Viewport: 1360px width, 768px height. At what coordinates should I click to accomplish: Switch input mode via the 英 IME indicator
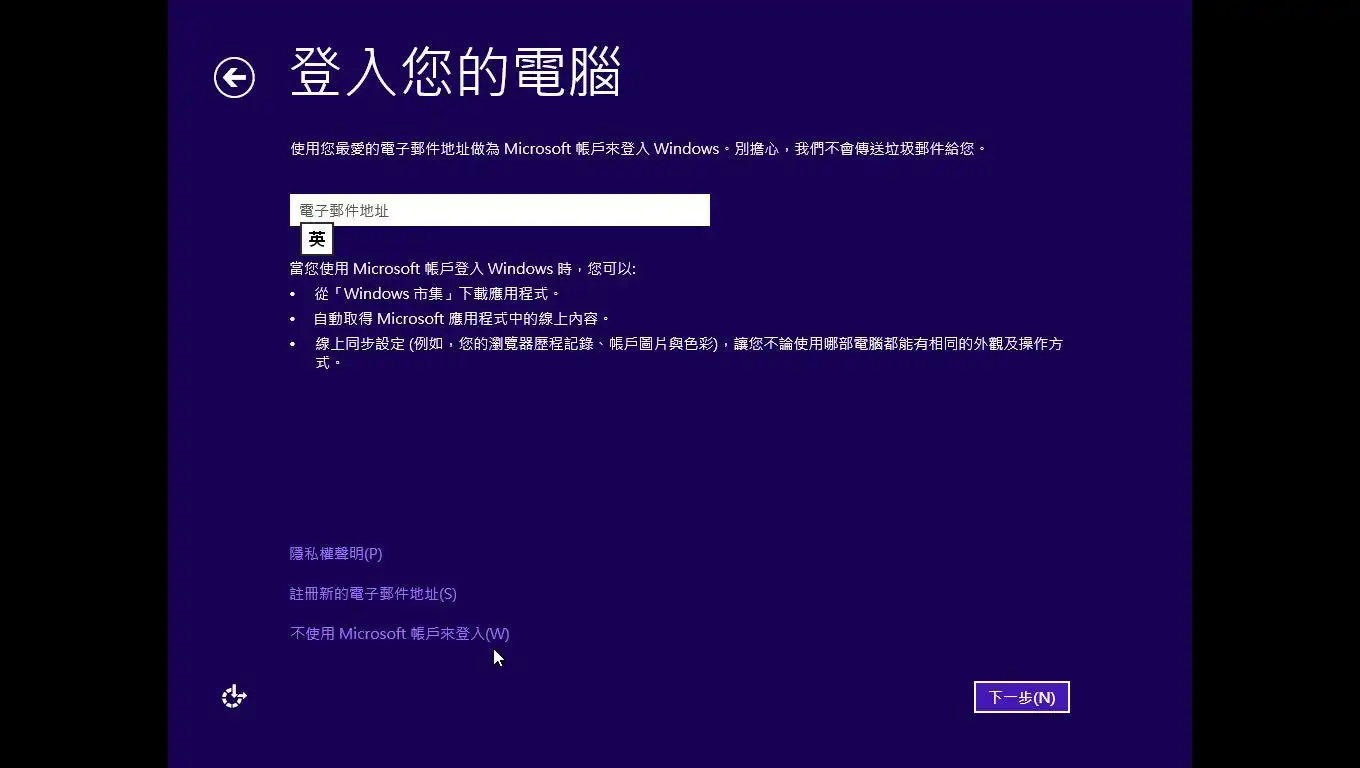[x=317, y=239]
